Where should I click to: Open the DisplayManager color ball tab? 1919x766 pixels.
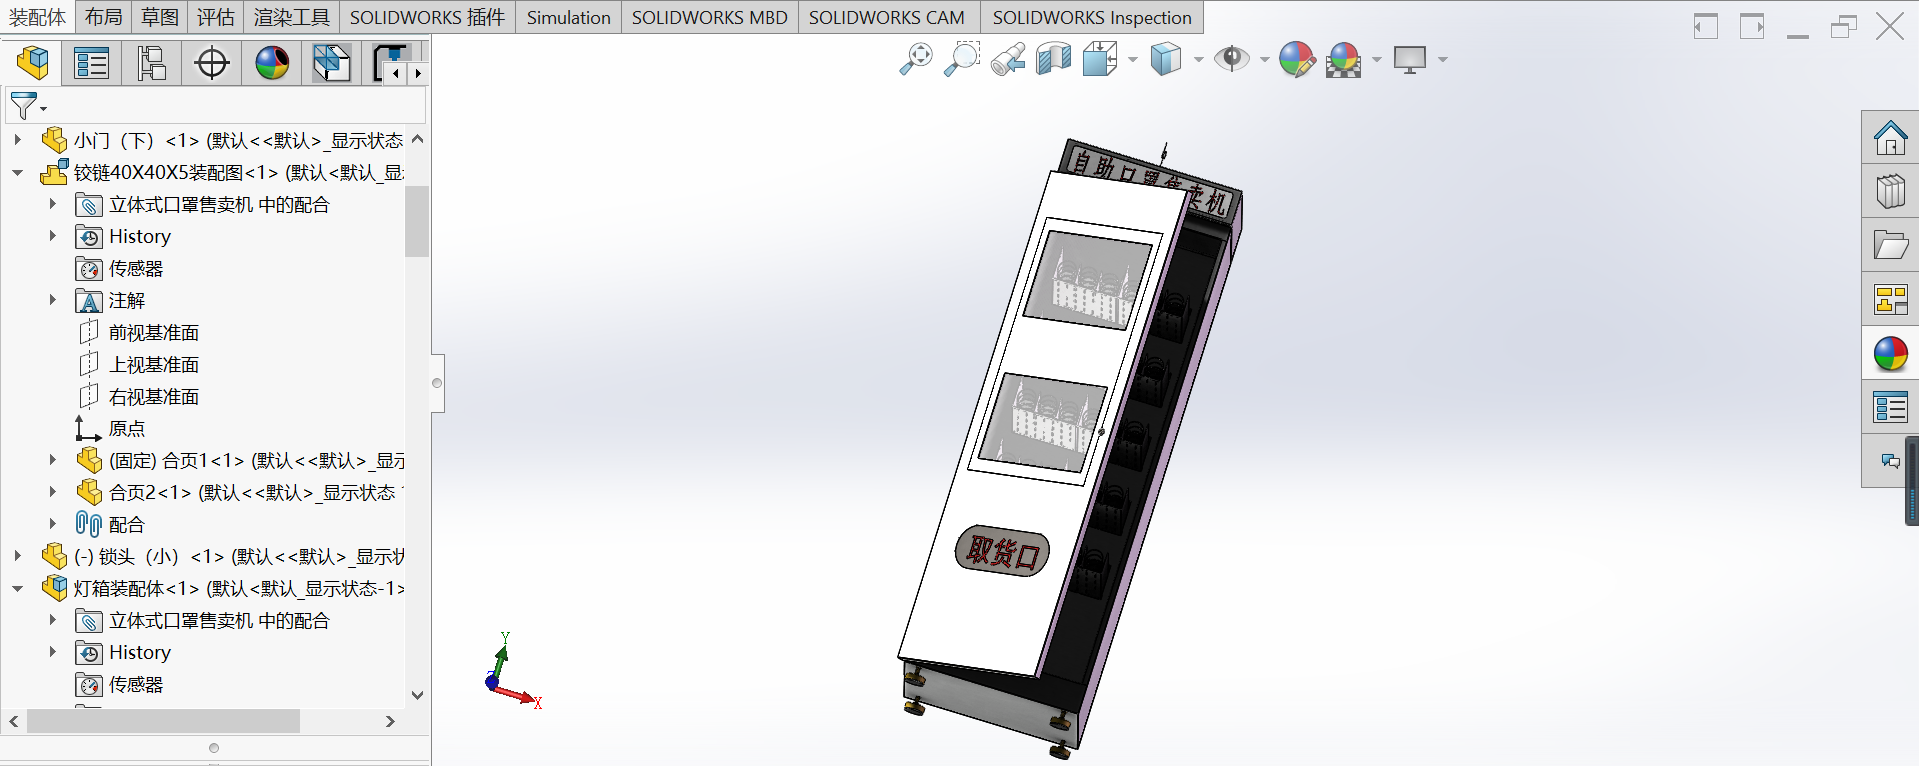click(272, 63)
